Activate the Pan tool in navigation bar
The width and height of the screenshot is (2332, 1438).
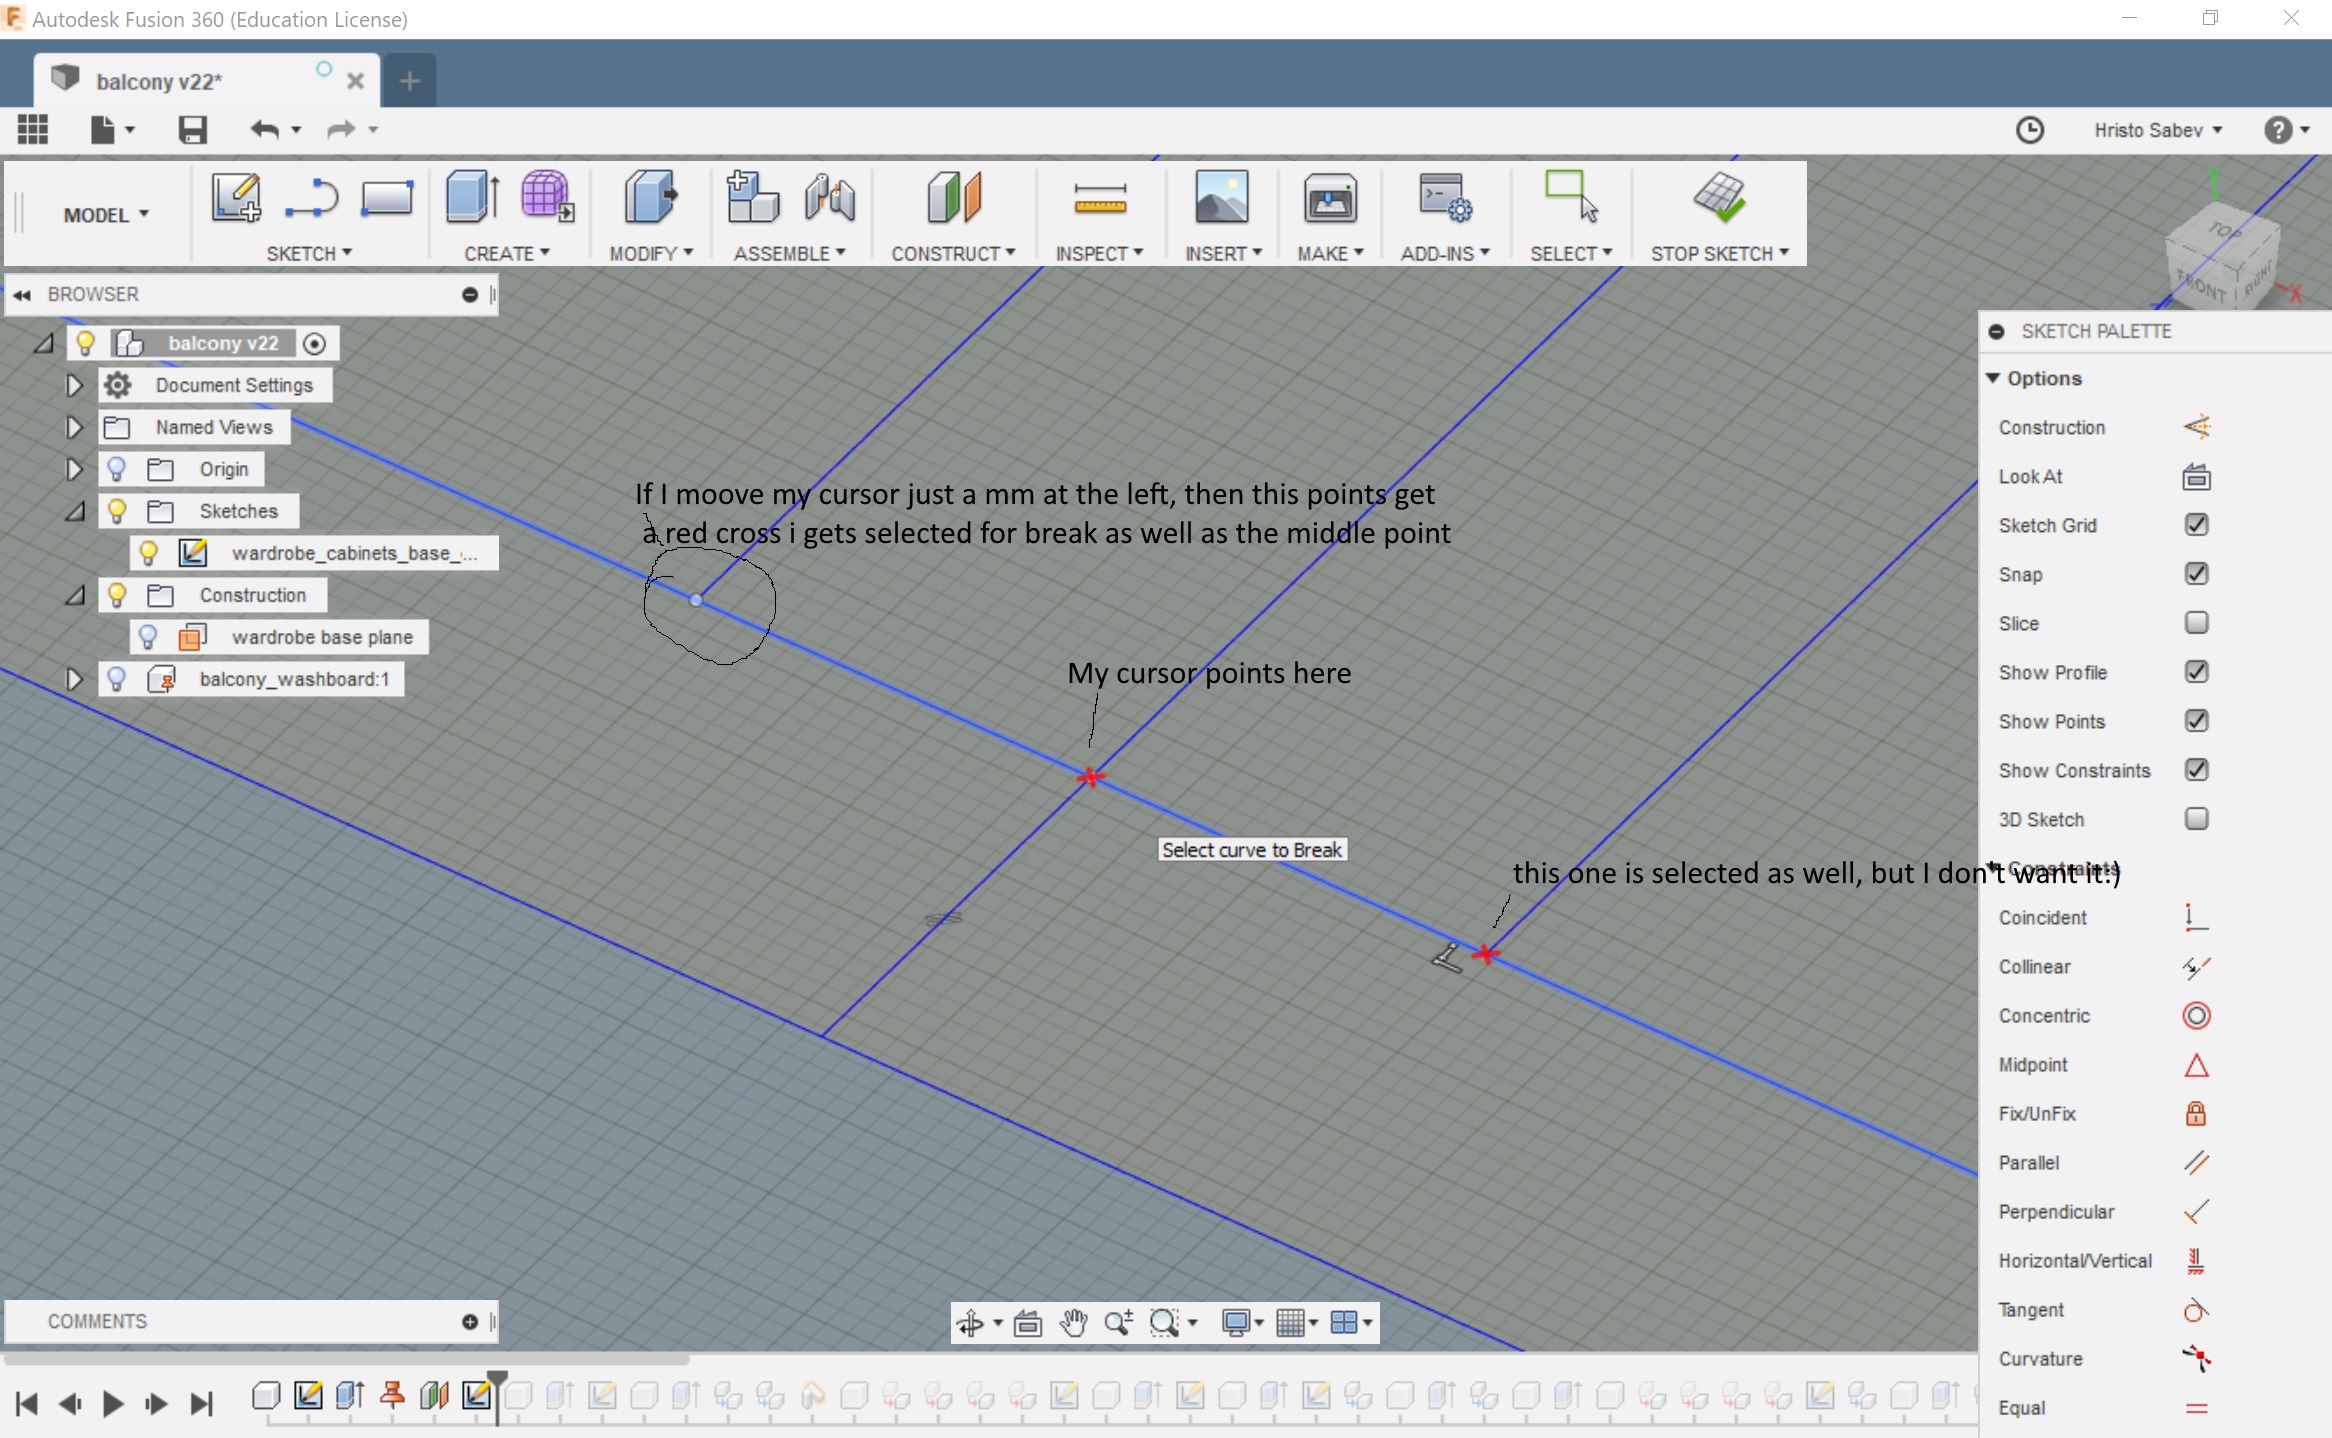coord(1074,1322)
